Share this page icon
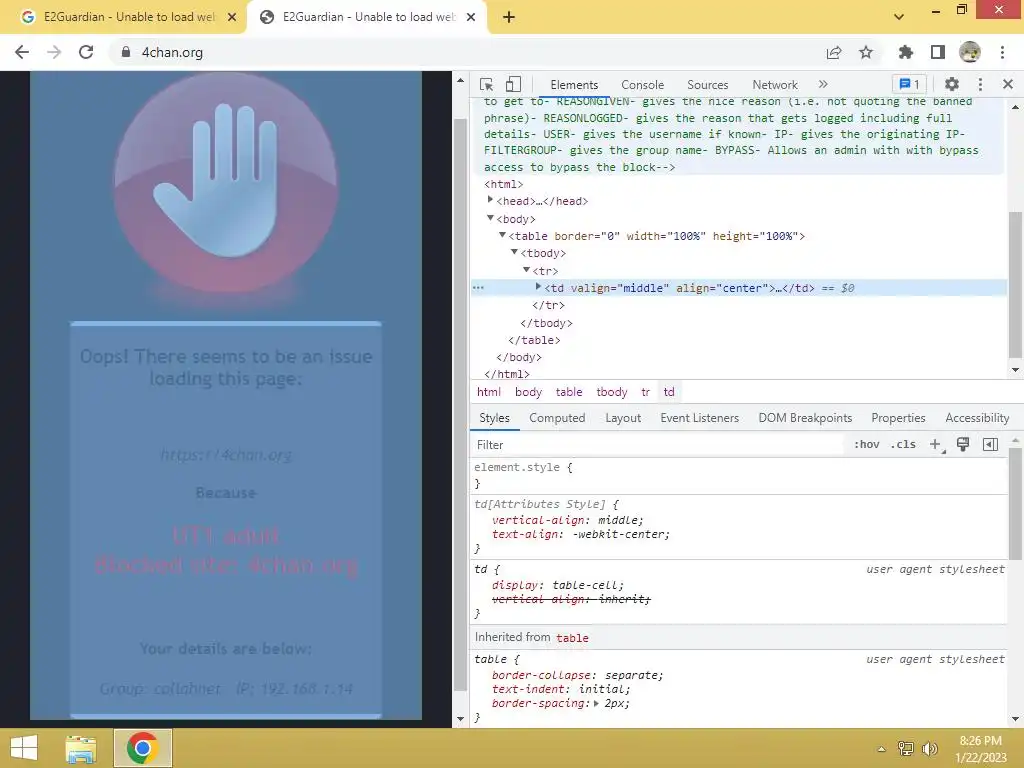This screenshot has height=768, width=1024. (x=834, y=52)
